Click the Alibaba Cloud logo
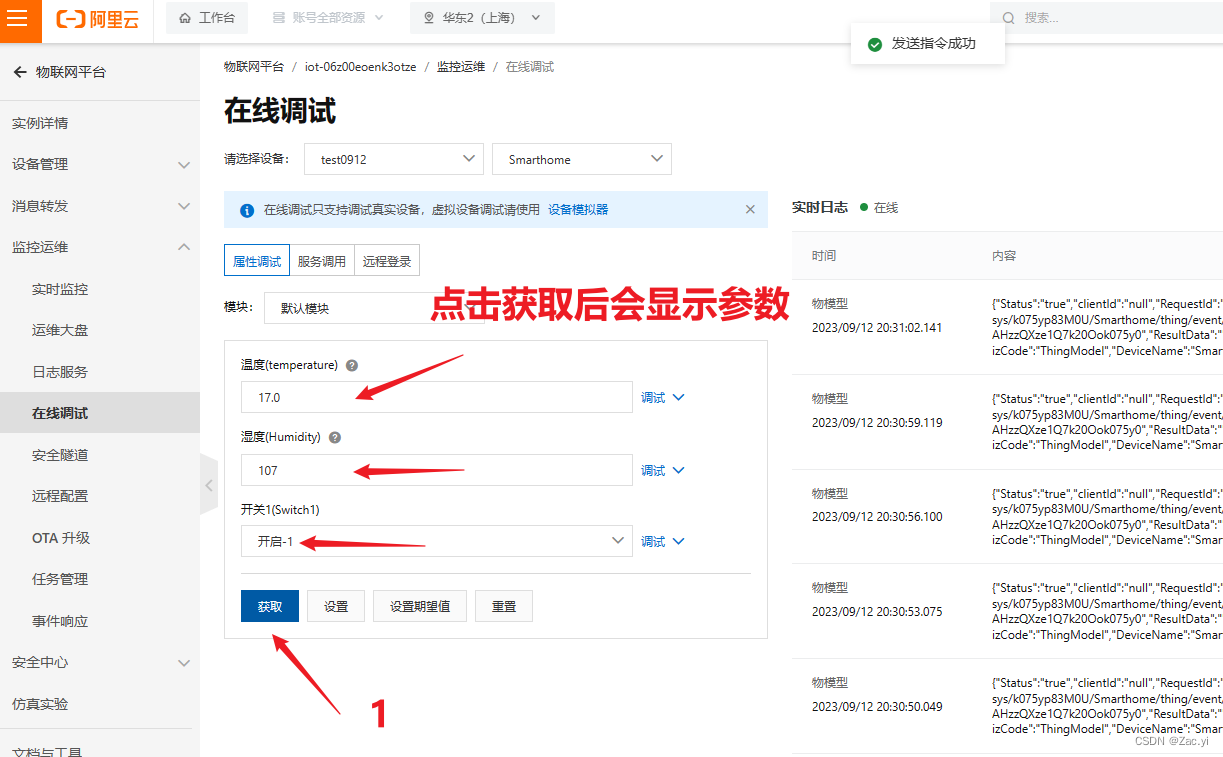The width and height of the screenshot is (1223, 757). point(97,18)
